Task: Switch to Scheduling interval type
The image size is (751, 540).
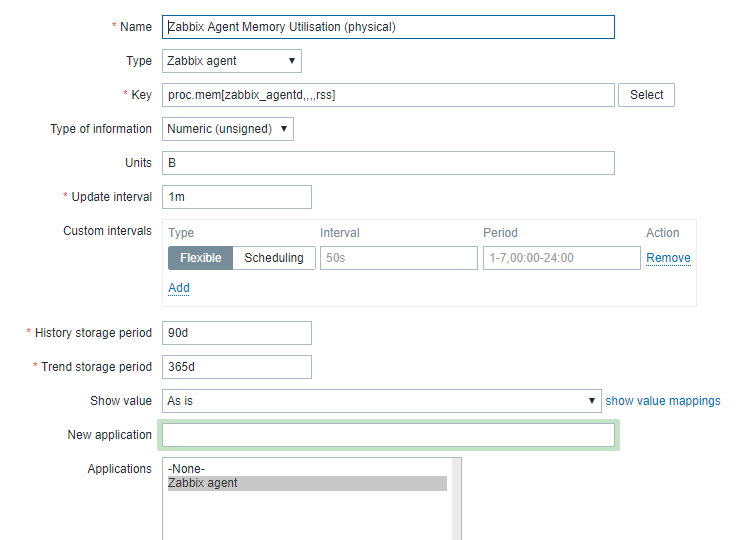Action: pos(274,258)
